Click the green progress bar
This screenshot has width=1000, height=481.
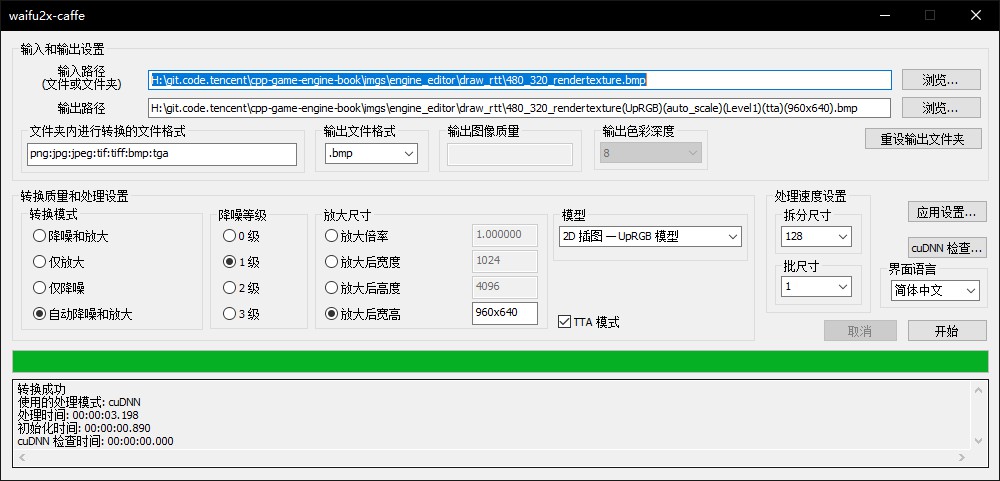499,360
